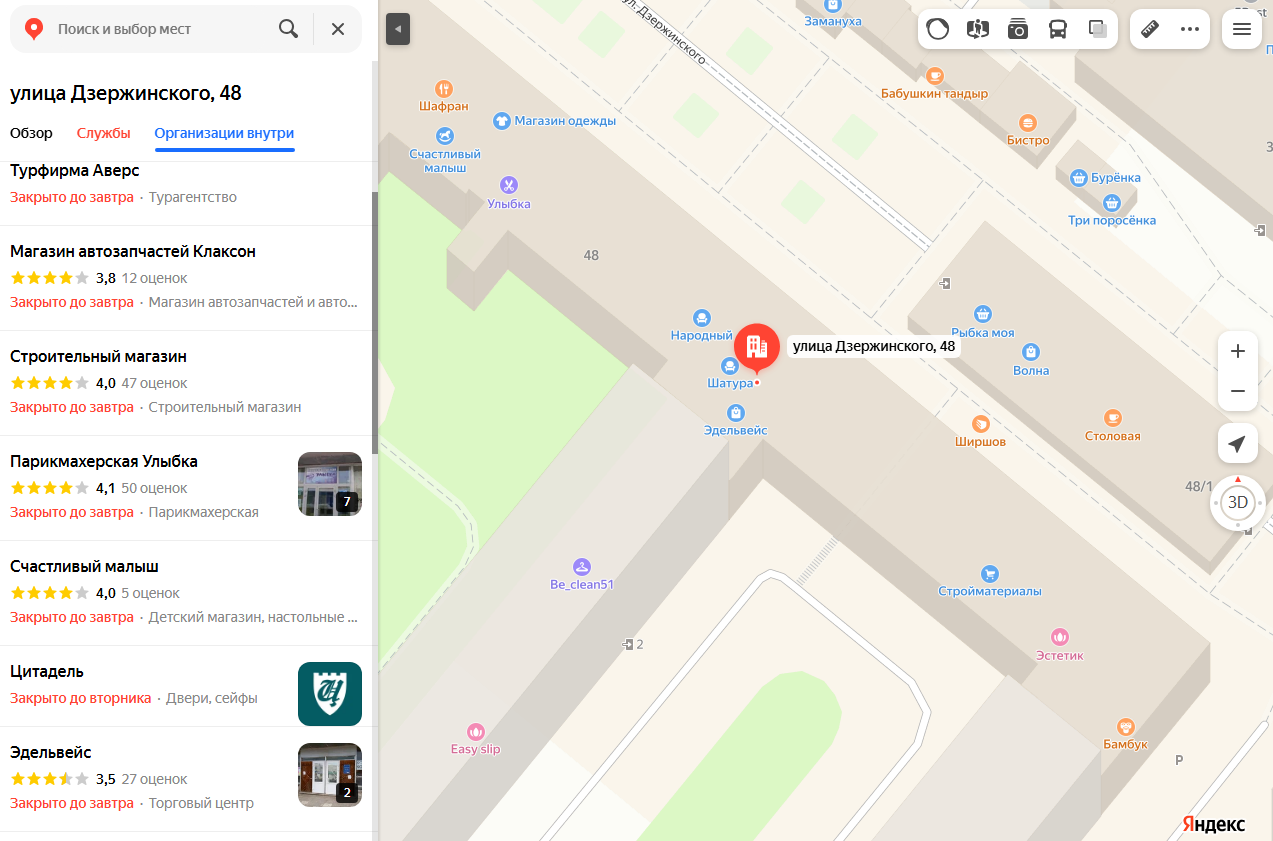
Task: Click Три поросёнка basket icon
Action: [x=1112, y=203]
